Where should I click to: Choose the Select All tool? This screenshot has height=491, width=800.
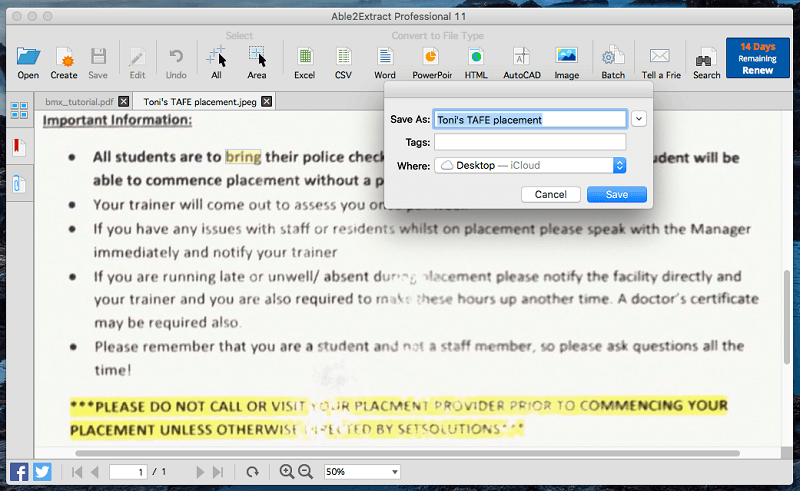tap(216, 63)
